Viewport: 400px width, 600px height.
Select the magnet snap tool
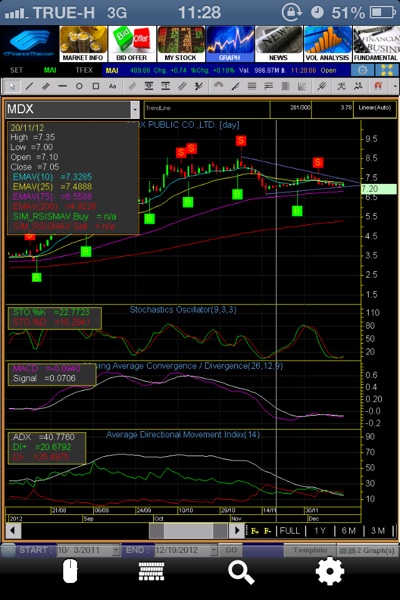click(377, 86)
